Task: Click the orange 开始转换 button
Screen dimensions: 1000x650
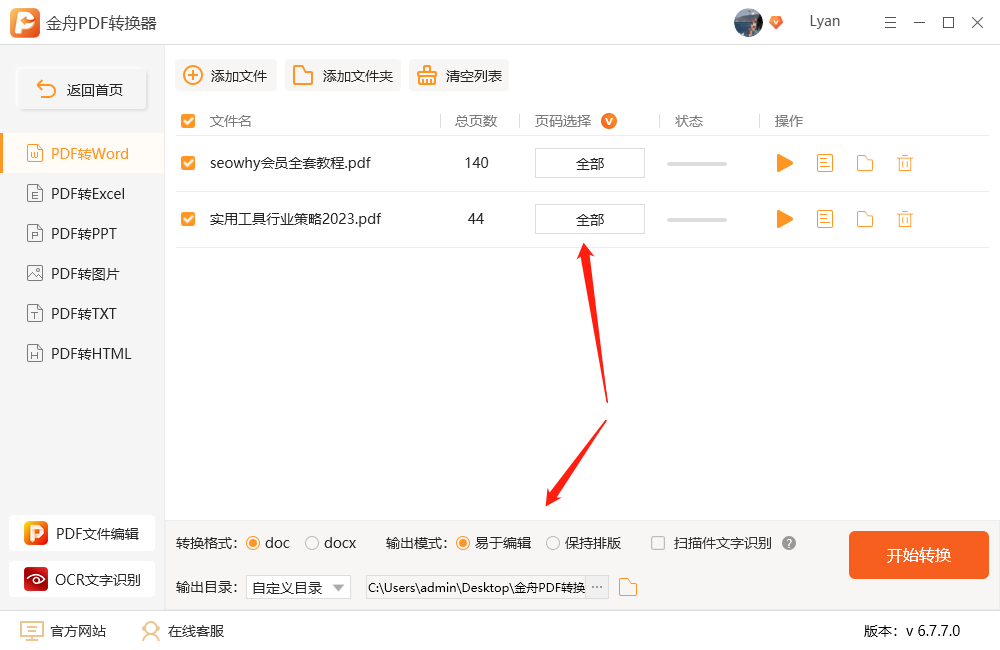Action: point(918,555)
